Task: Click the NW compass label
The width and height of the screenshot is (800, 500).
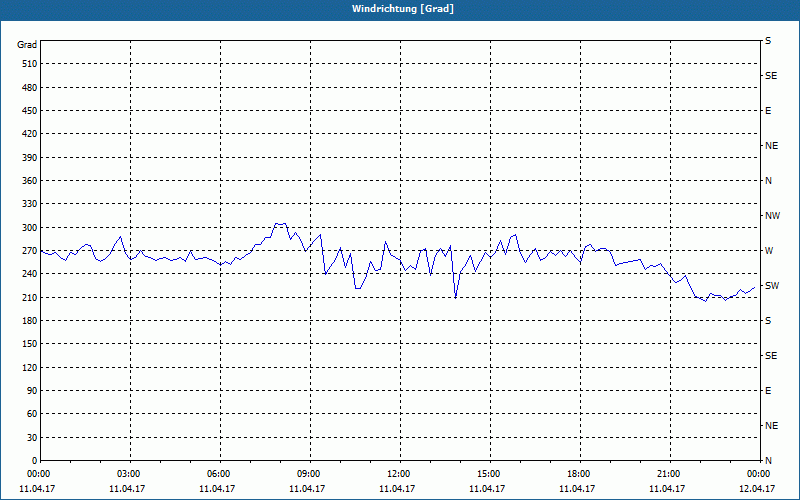Action: [772, 216]
